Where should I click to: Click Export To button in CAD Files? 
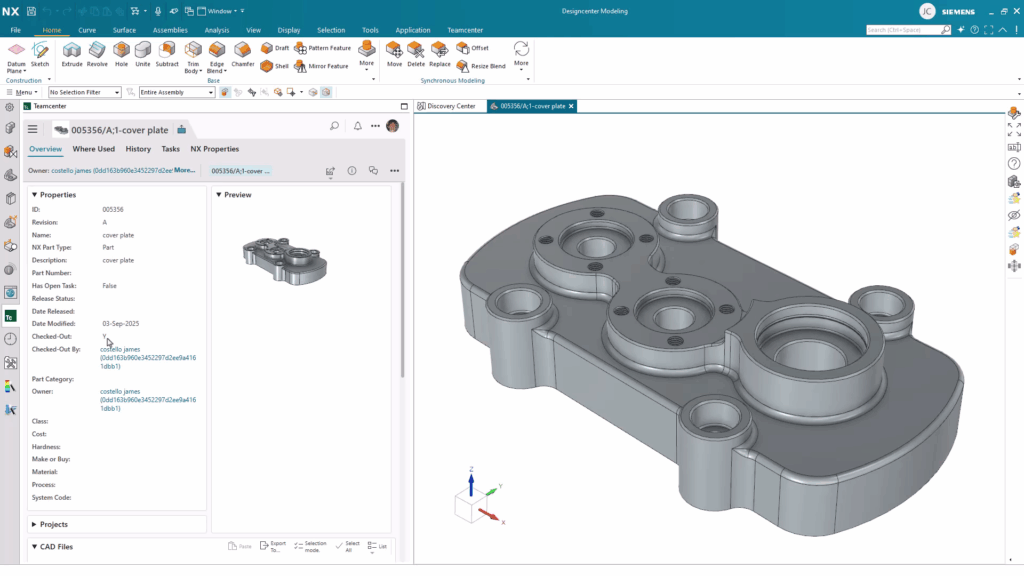[x=272, y=547]
